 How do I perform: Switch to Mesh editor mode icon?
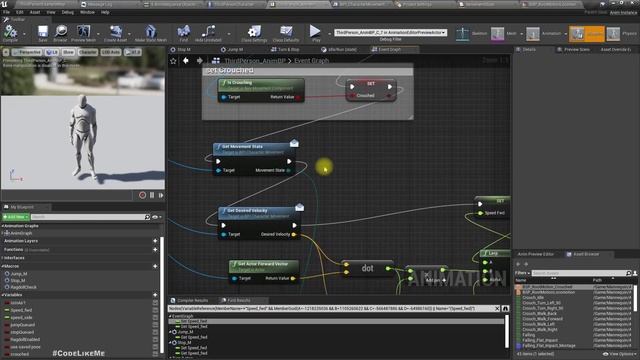click(x=497, y=33)
